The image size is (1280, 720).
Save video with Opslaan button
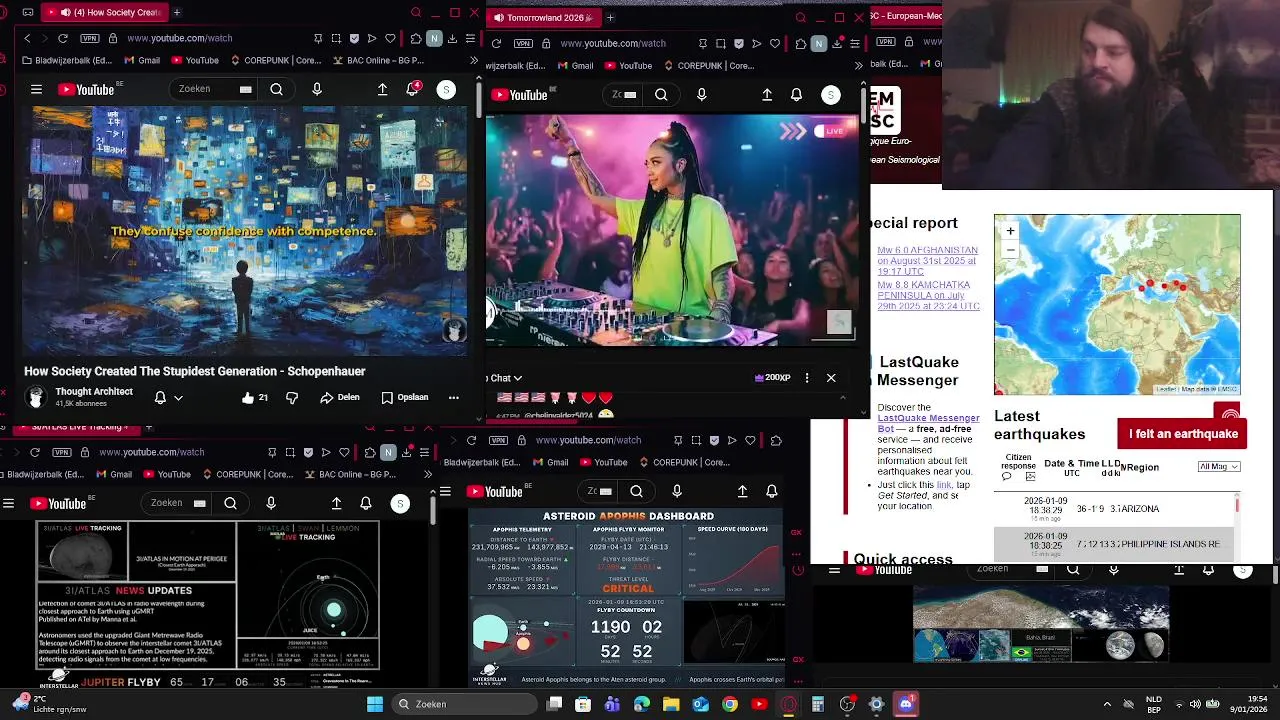(x=405, y=397)
